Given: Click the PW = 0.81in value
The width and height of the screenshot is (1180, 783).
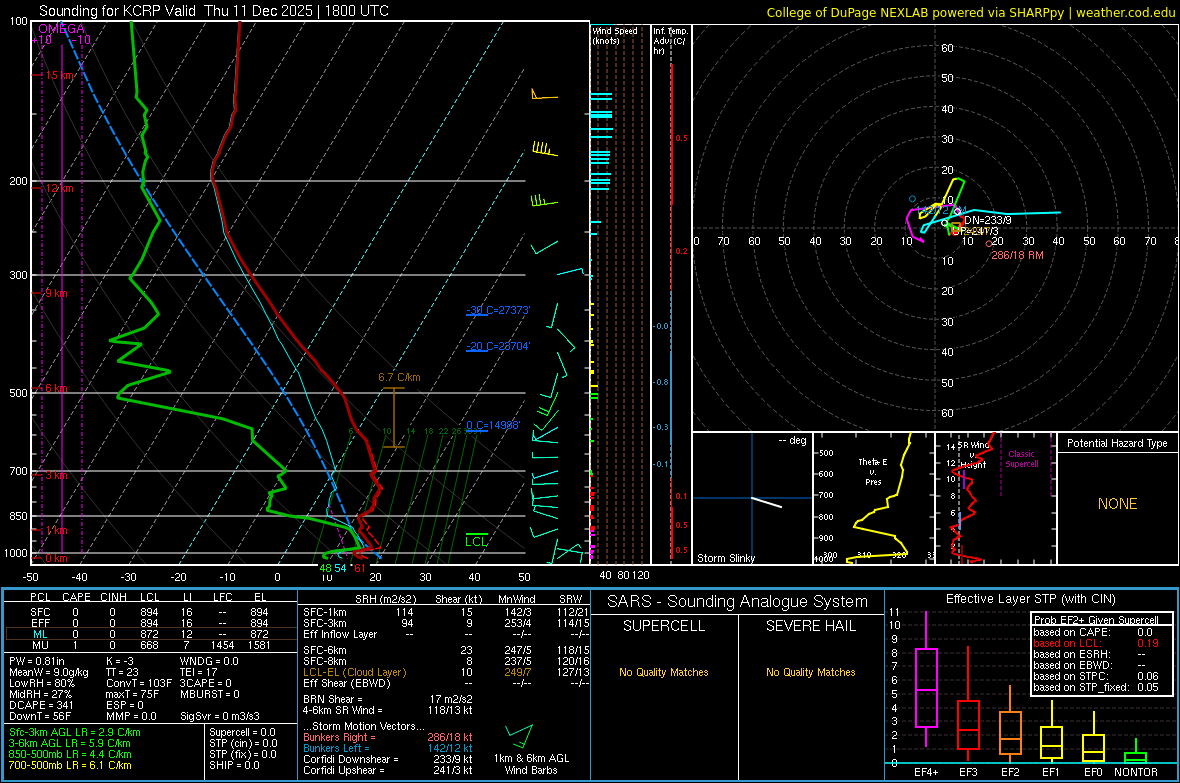Looking at the screenshot, I should [37, 661].
